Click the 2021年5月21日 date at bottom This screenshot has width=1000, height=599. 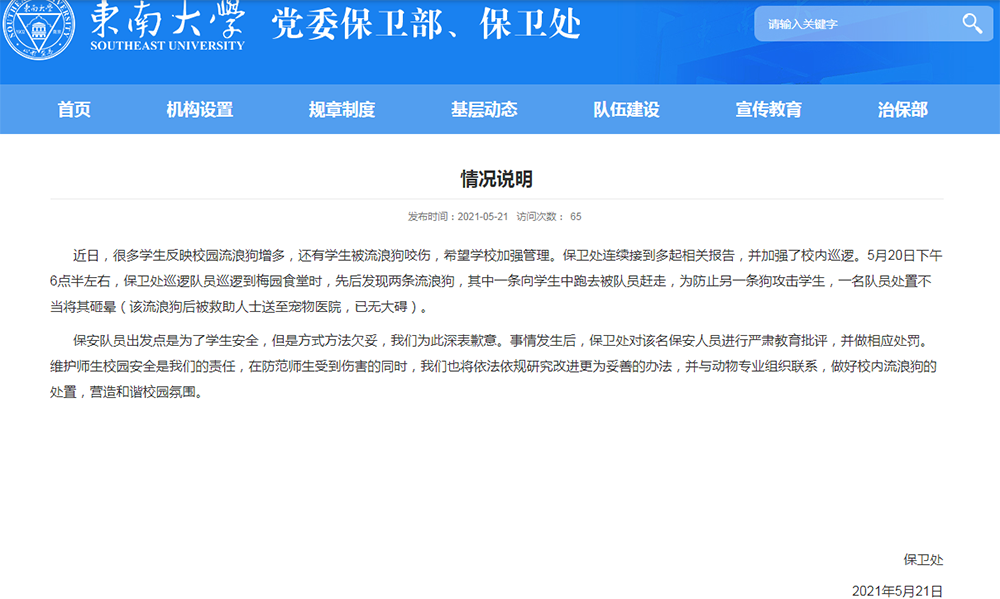tap(897, 590)
